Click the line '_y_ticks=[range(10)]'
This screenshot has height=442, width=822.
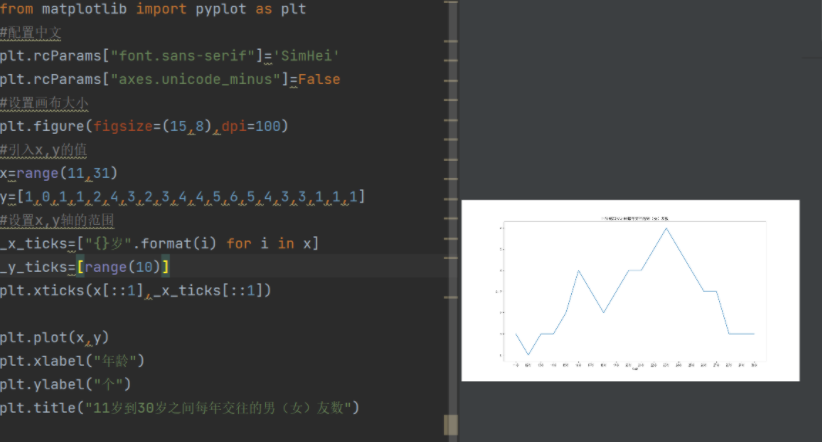pos(84,267)
